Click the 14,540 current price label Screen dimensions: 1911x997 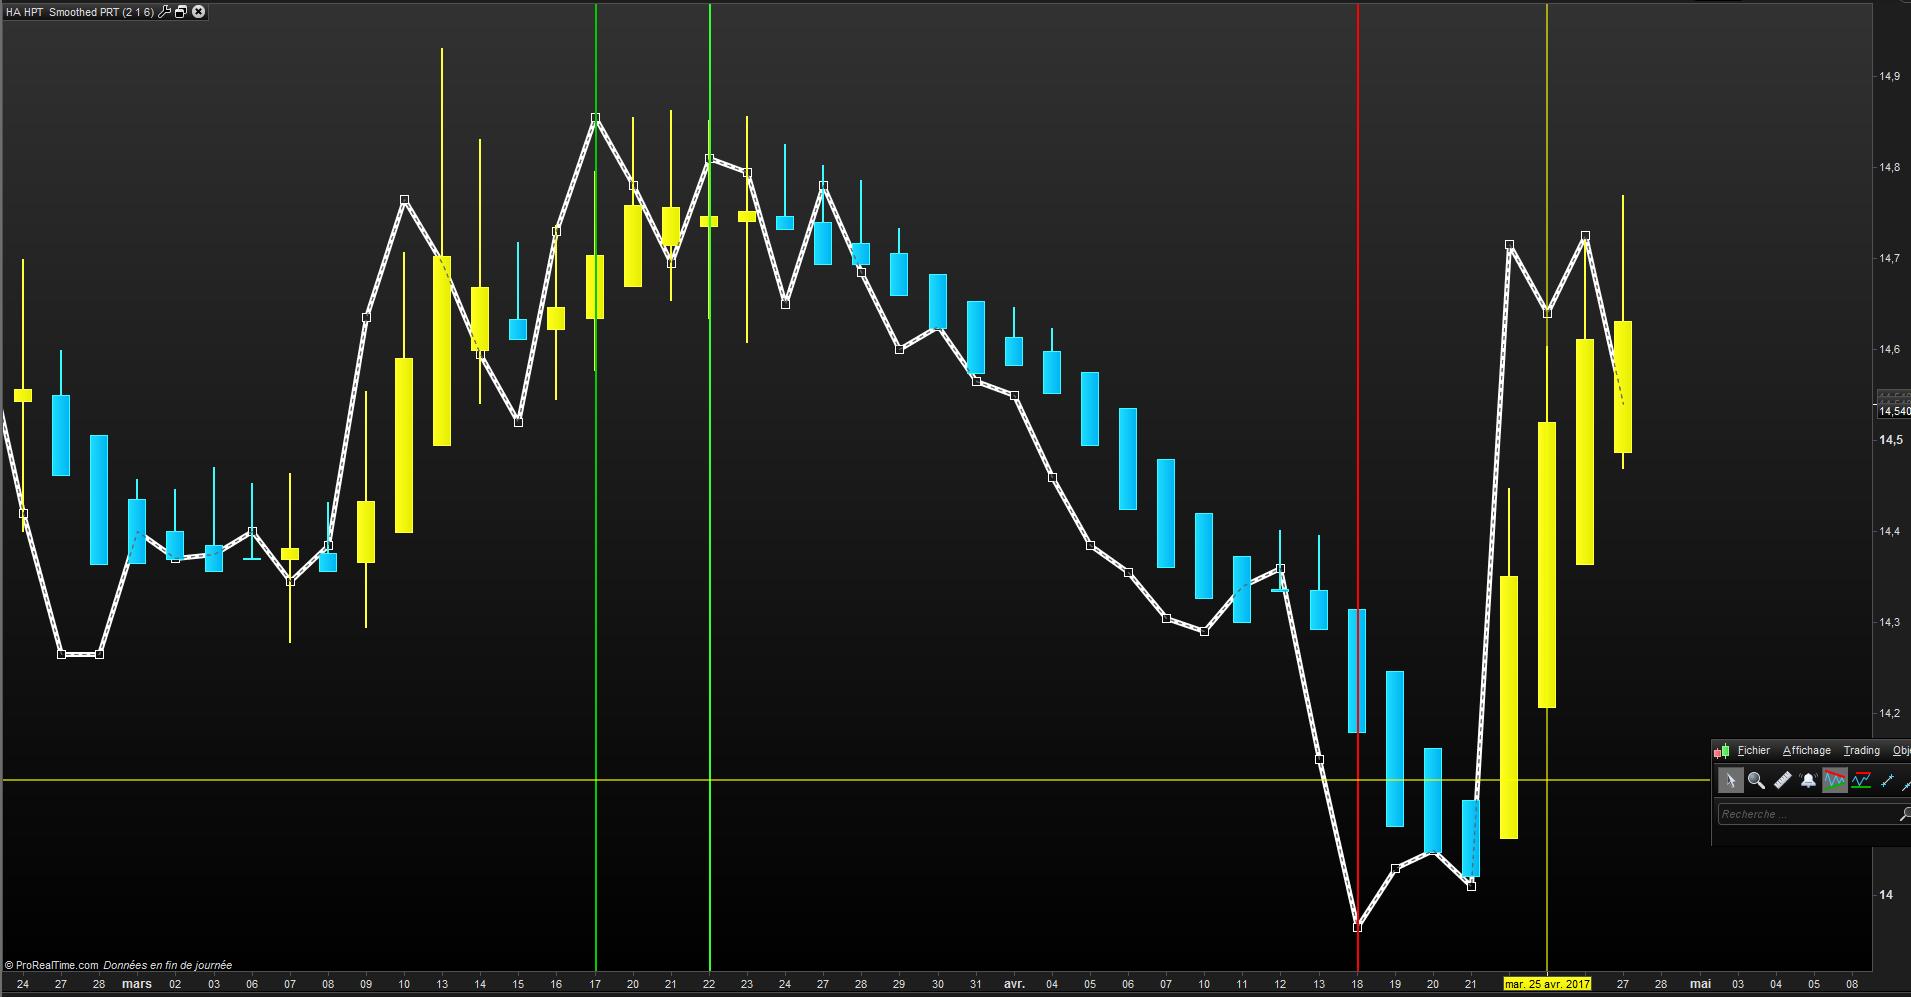tap(1893, 411)
